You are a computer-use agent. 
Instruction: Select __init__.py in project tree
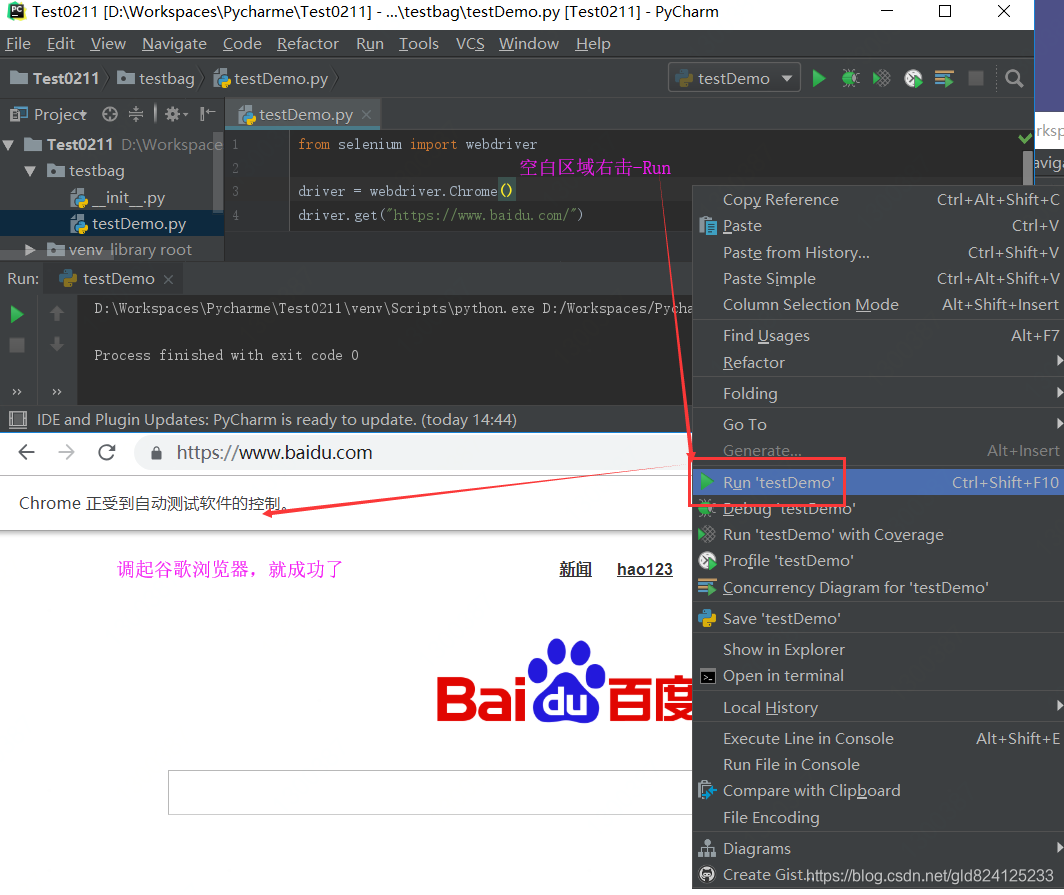click(x=118, y=198)
